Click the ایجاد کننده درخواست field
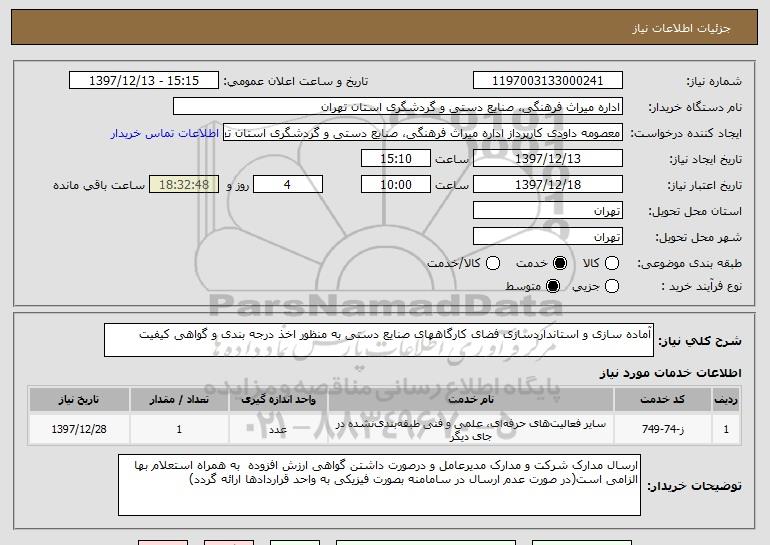This screenshot has width=770, height=545. (423, 133)
